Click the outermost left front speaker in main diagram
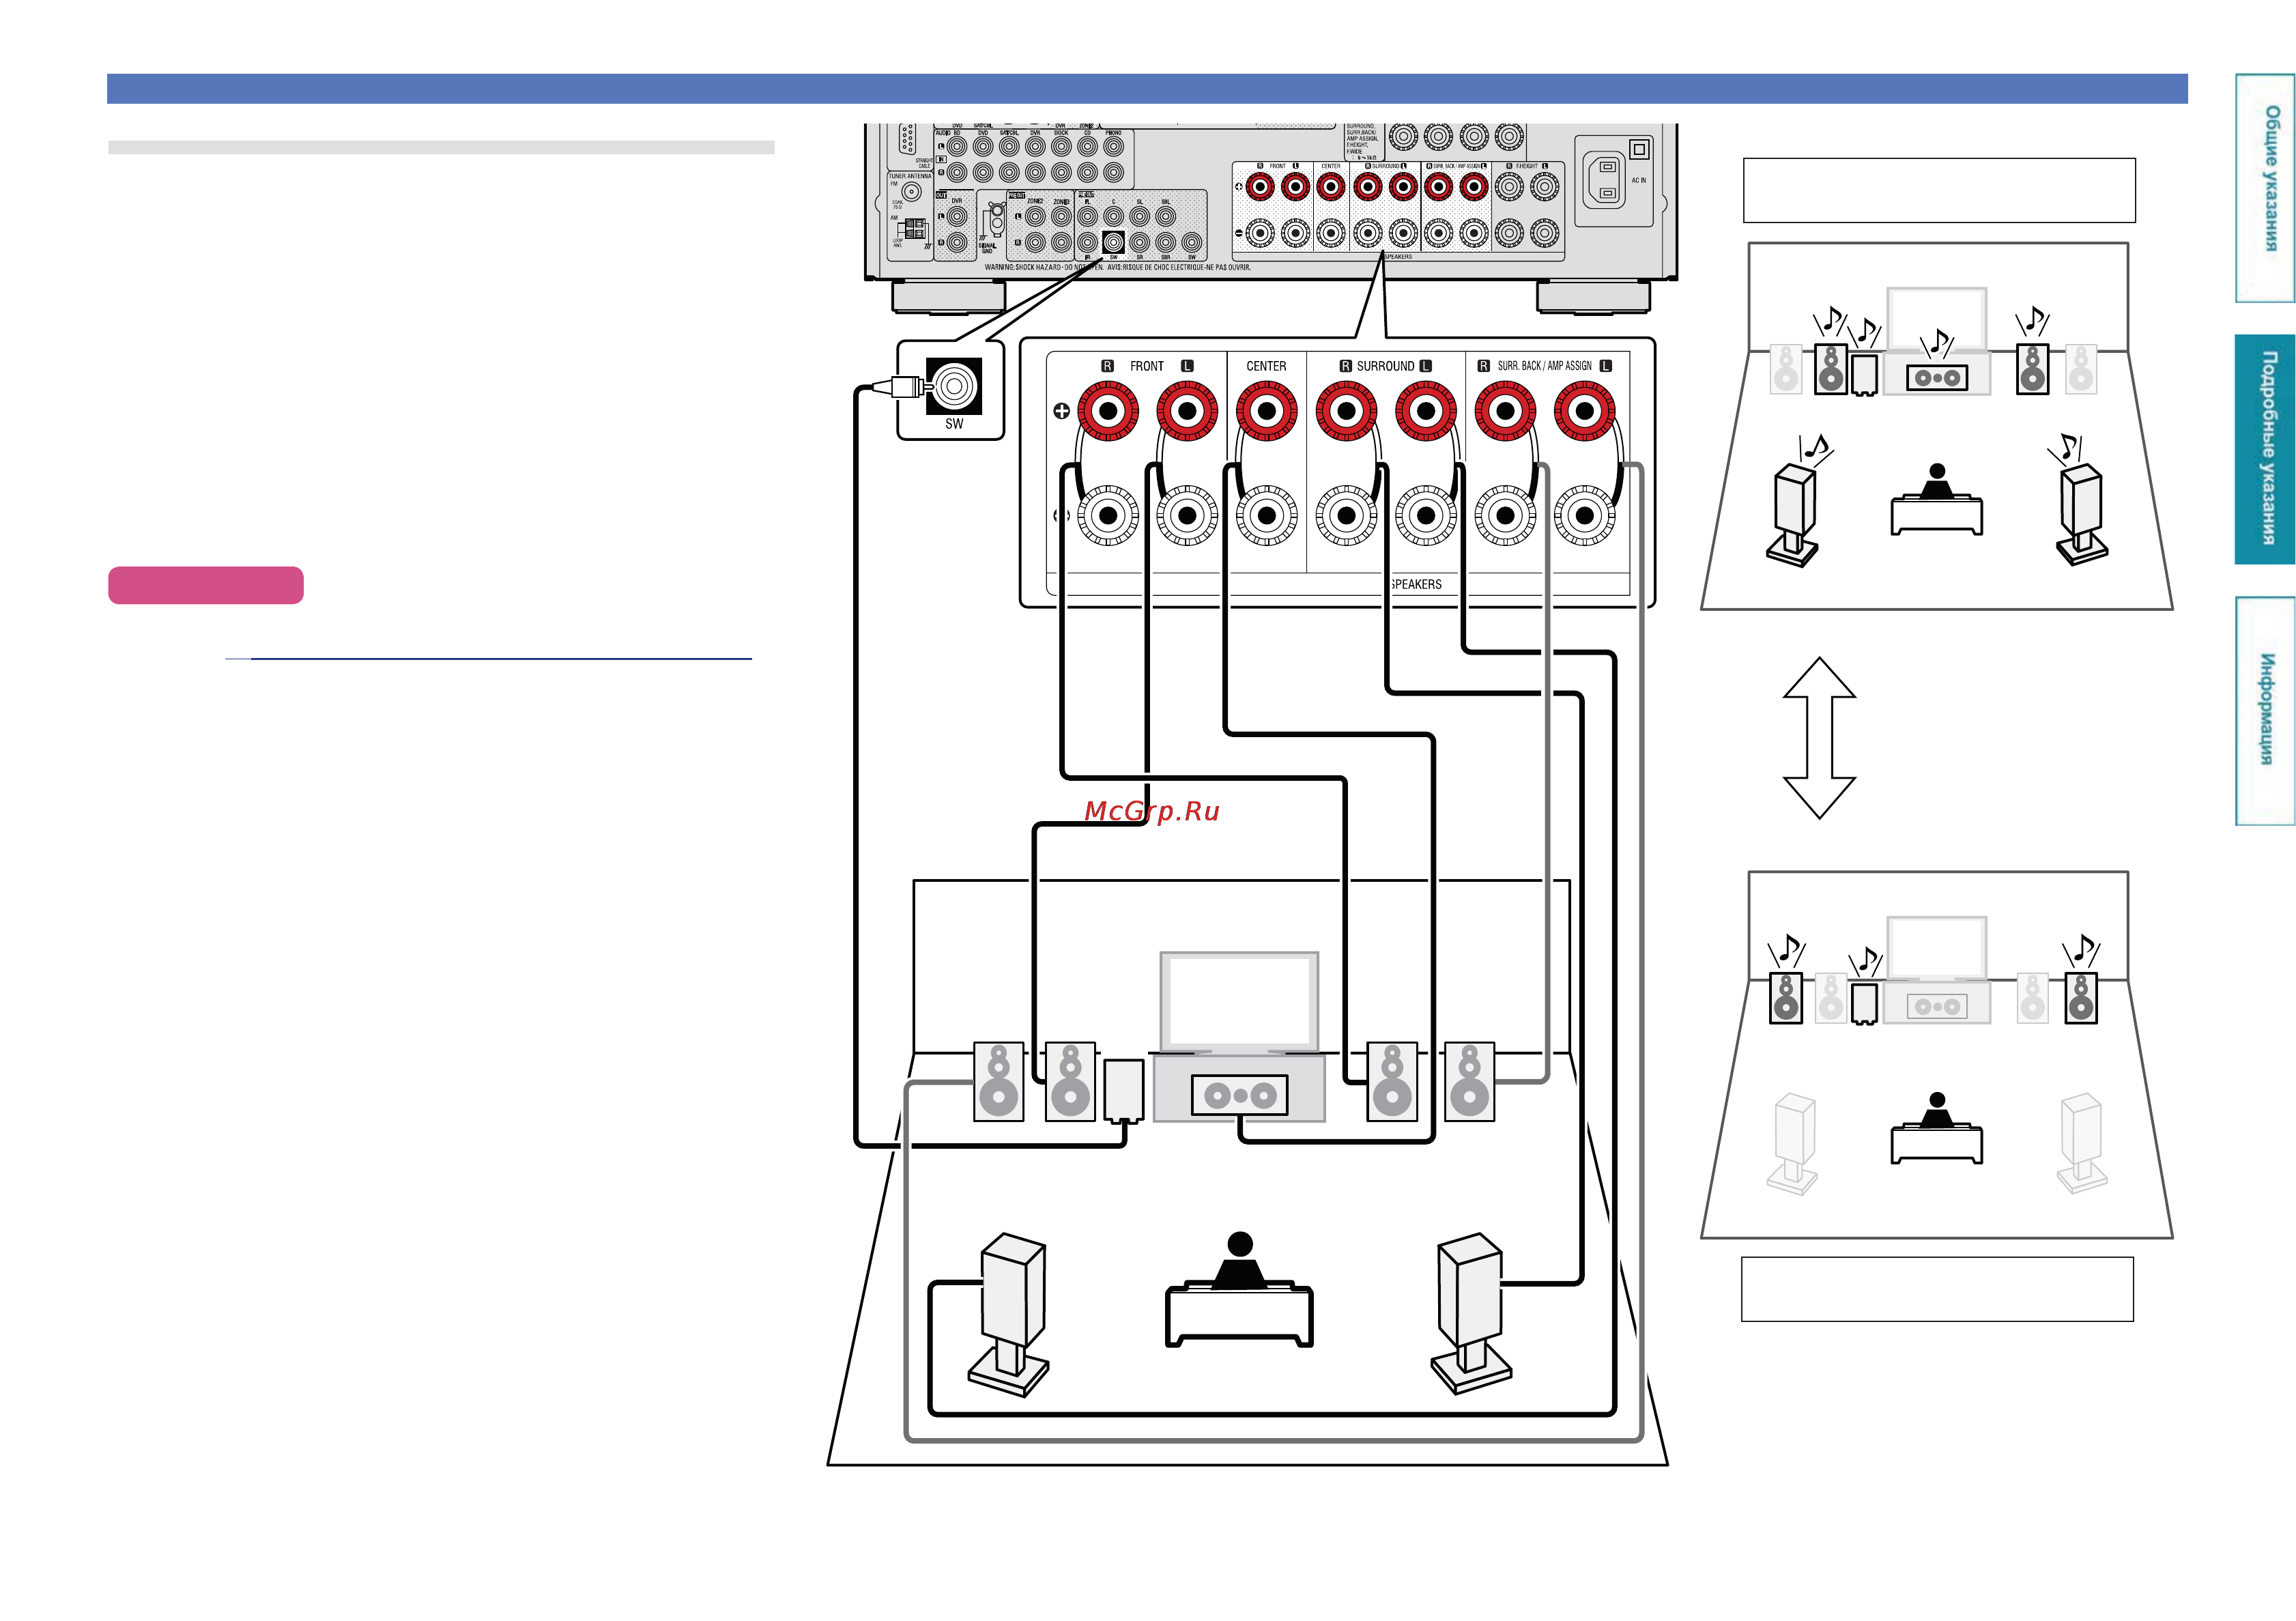Viewport: 2296px width, 1621px height. (999, 1081)
